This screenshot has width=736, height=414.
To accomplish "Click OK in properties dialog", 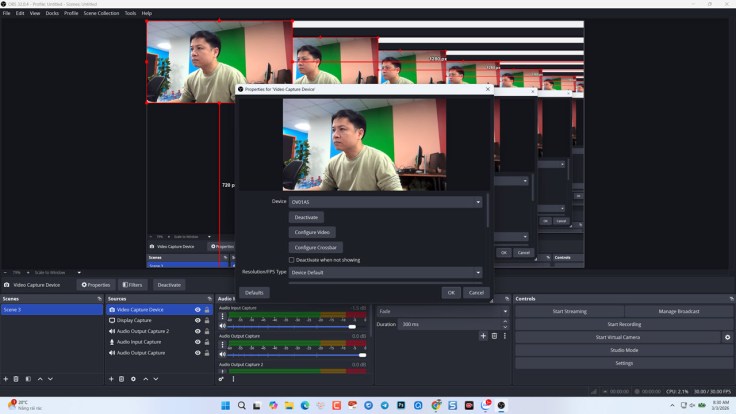I will (451, 293).
